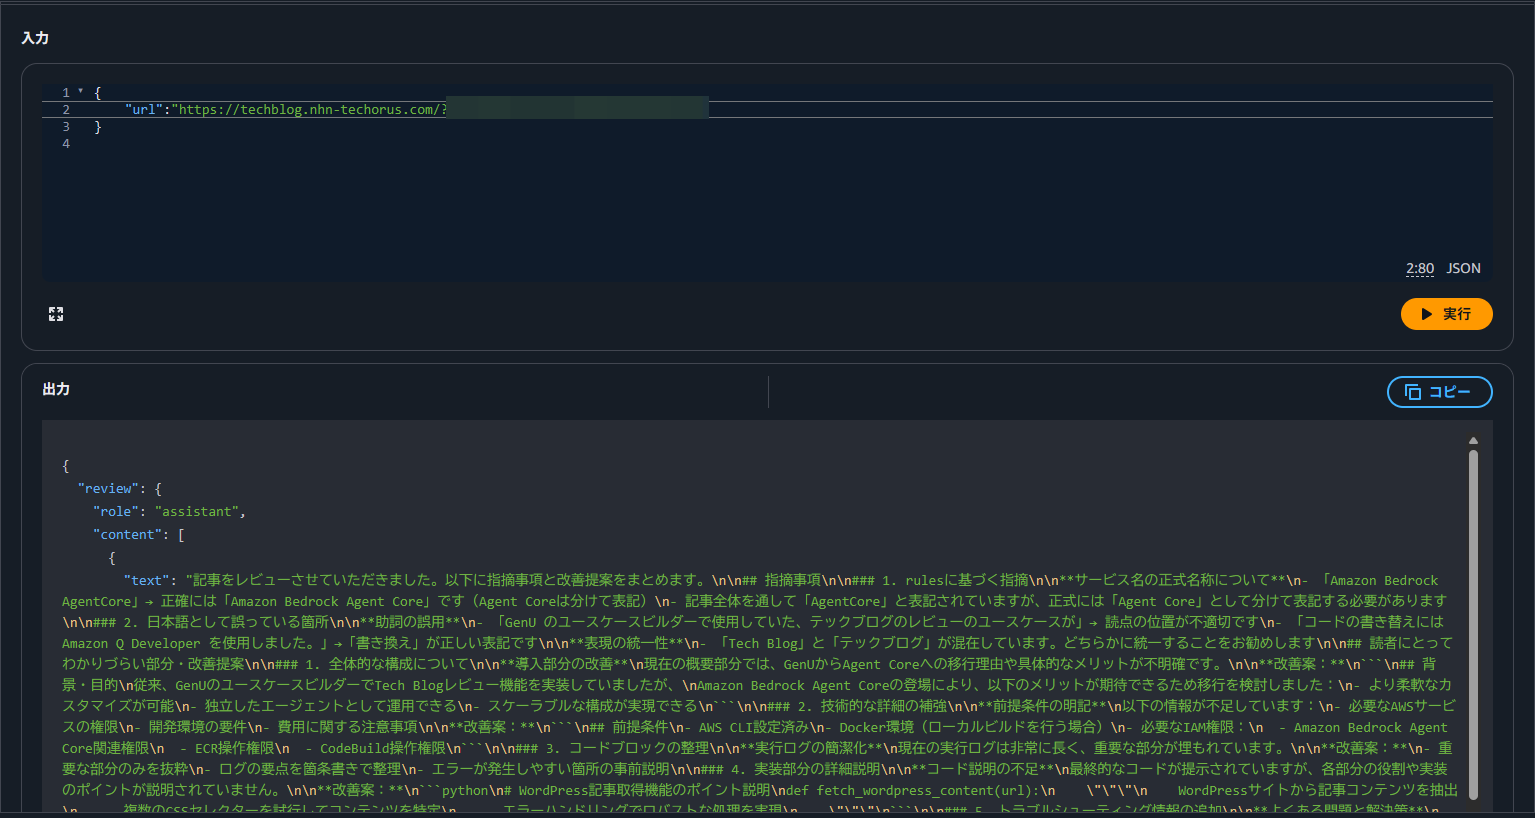Click the underlined 2:80 cursor position indicator
This screenshot has width=1535, height=818.
tap(1419, 268)
